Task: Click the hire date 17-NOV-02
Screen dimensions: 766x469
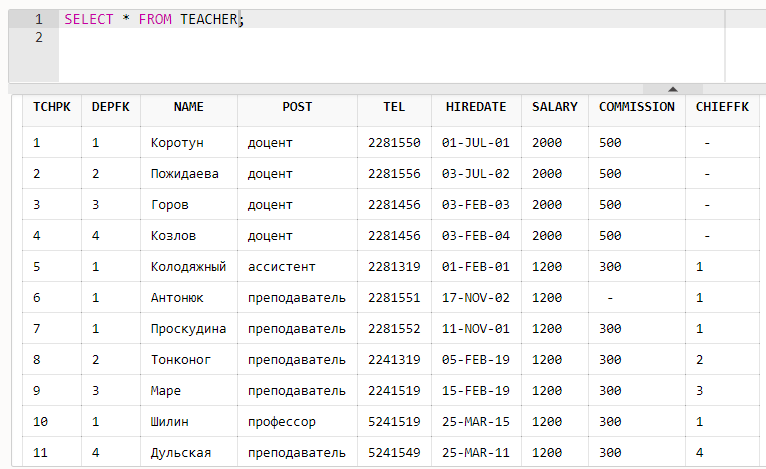Action: coord(476,298)
